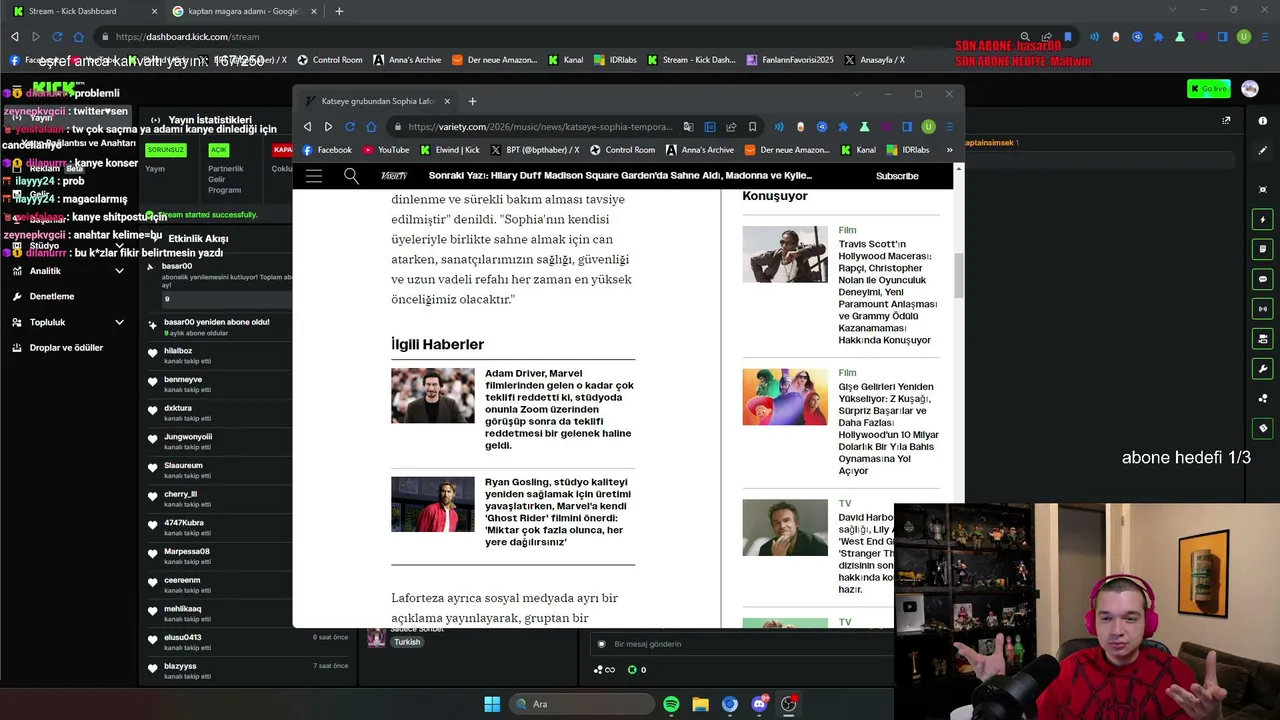Open Anasayfa / X bookmark
This screenshot has height=720, width=1280.
(x=874, y=60)
